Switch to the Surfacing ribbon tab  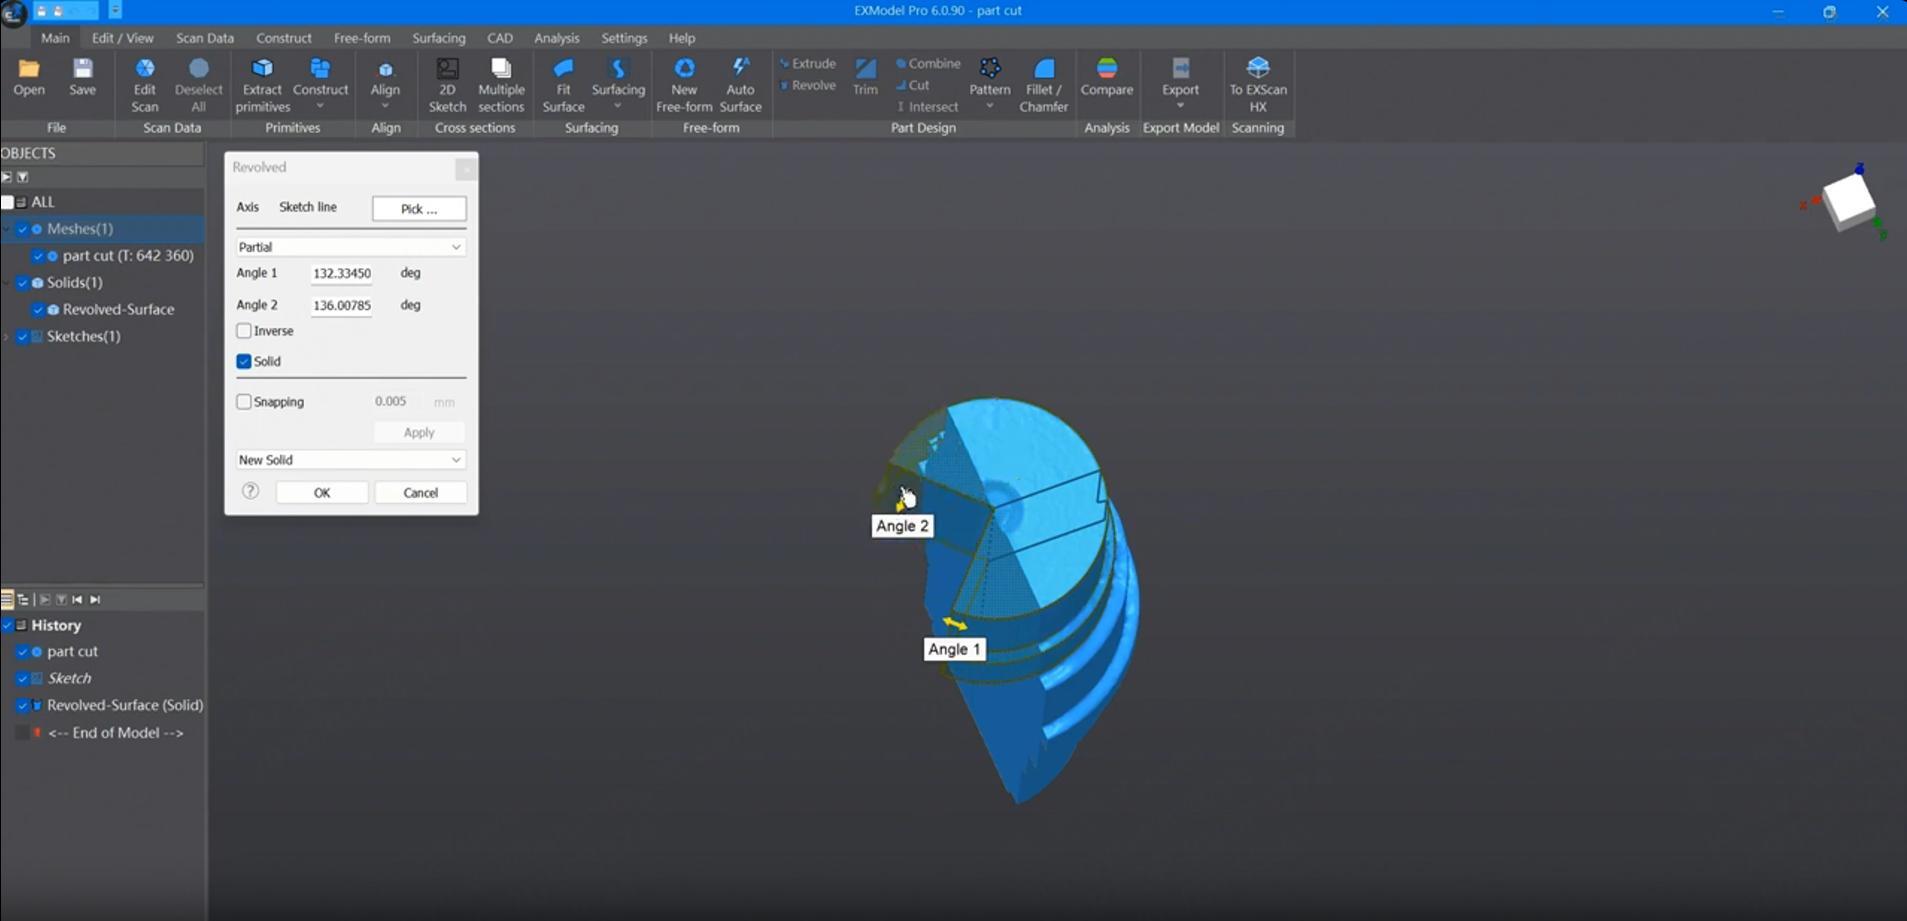point(438,37)
